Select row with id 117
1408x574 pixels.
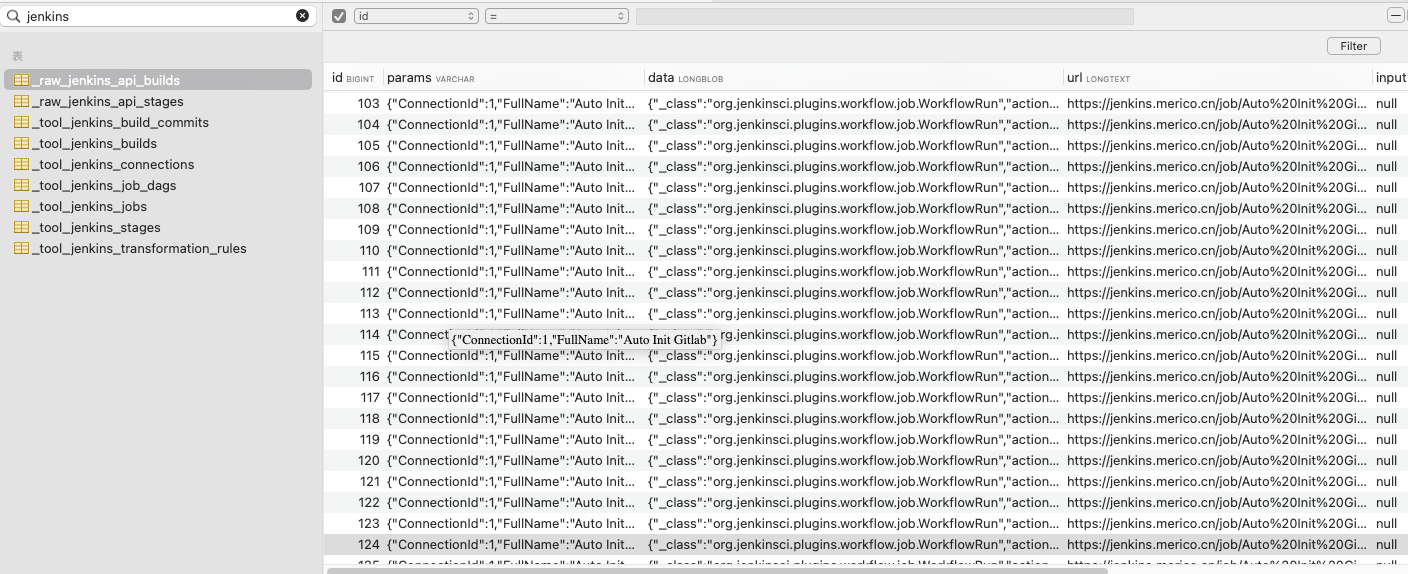[865, 397]
